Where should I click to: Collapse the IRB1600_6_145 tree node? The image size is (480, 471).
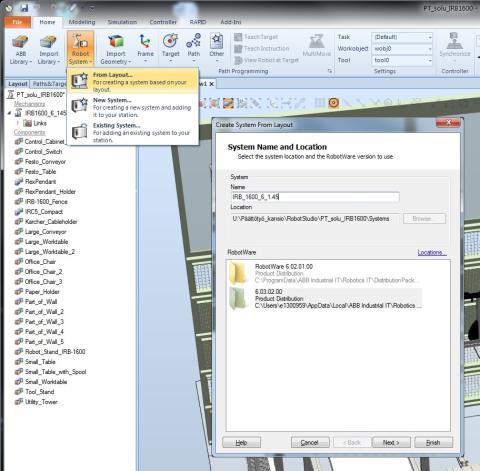[x=9, y=113]
